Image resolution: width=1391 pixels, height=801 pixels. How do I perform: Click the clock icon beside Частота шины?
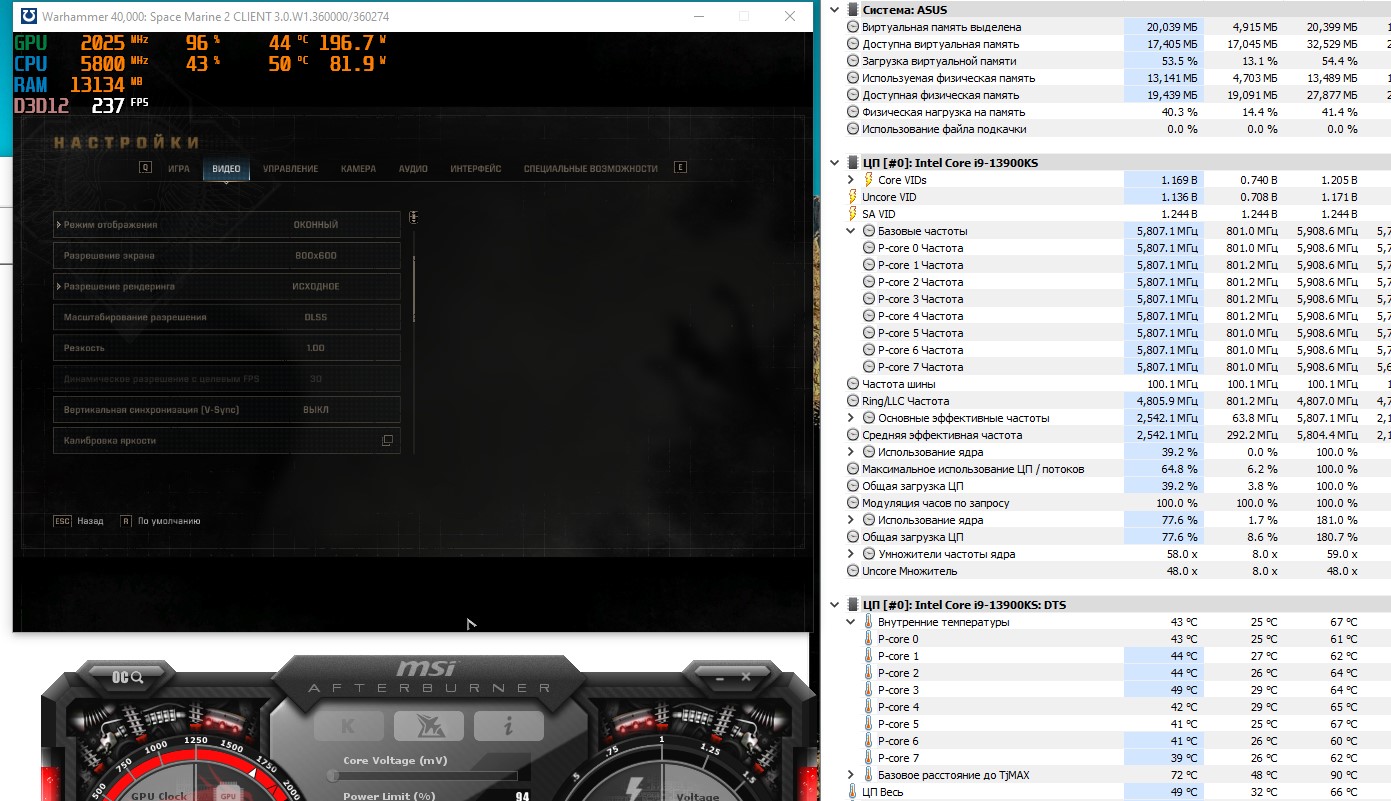(853, 384)
